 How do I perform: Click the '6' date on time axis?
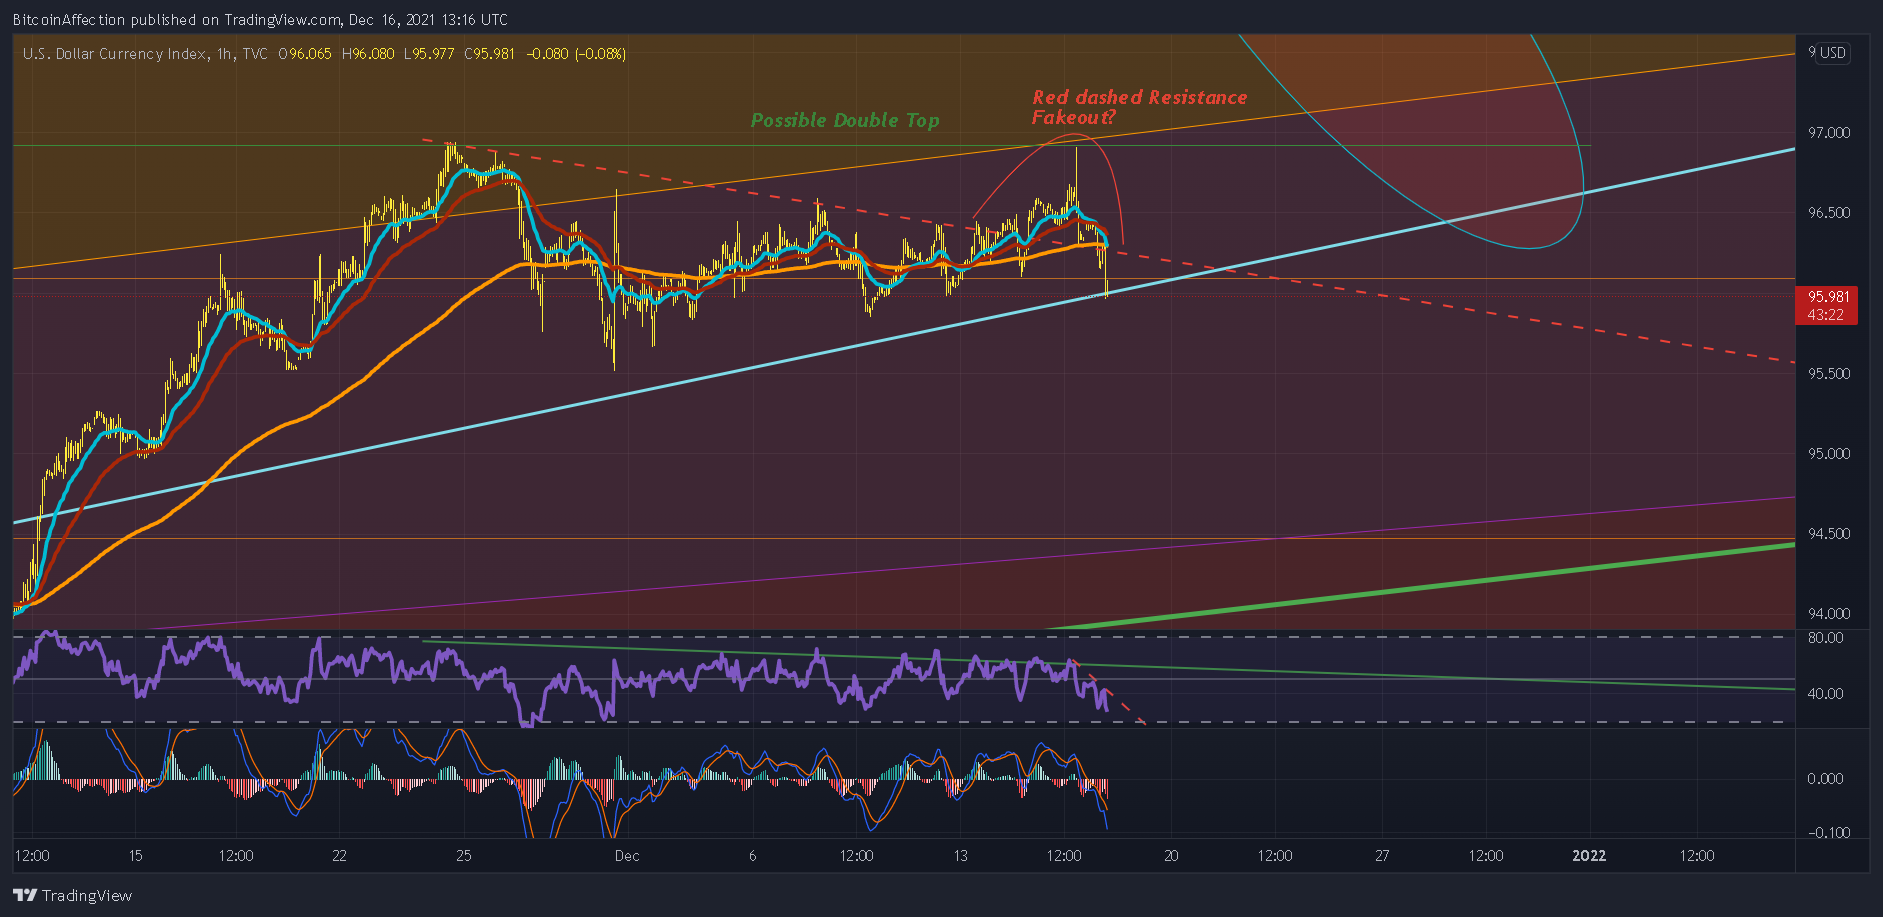pos(752,856)
